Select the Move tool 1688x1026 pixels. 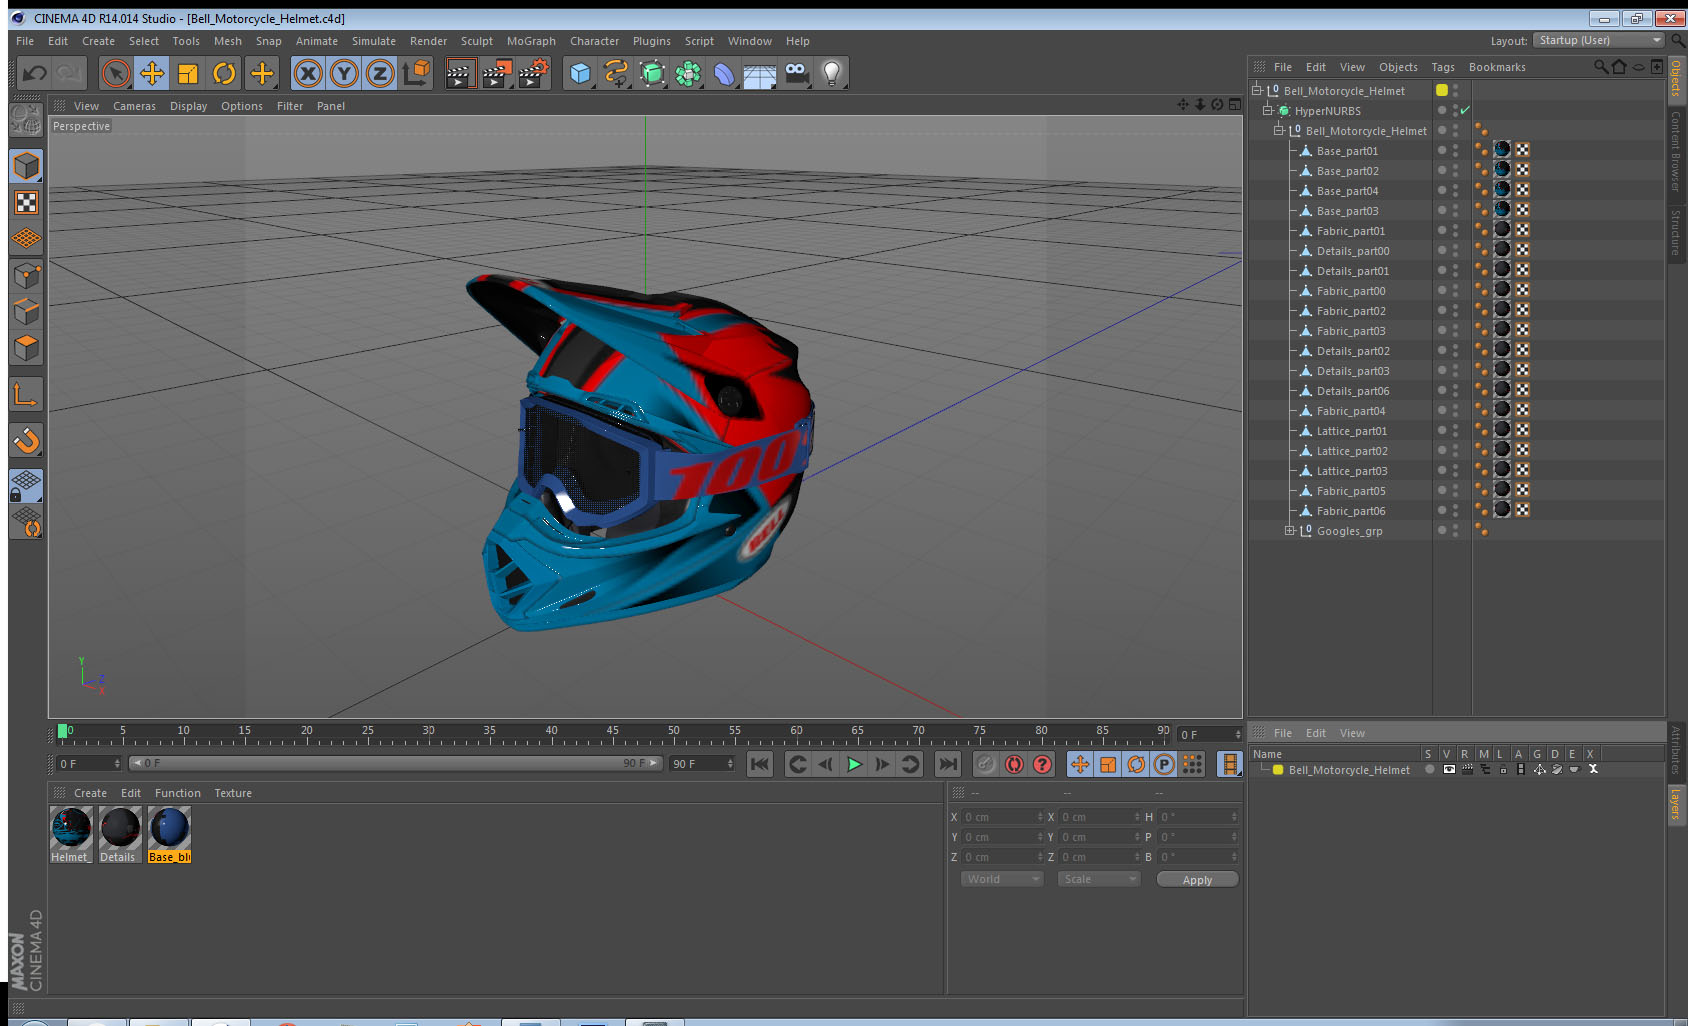[x=152, y=73]
